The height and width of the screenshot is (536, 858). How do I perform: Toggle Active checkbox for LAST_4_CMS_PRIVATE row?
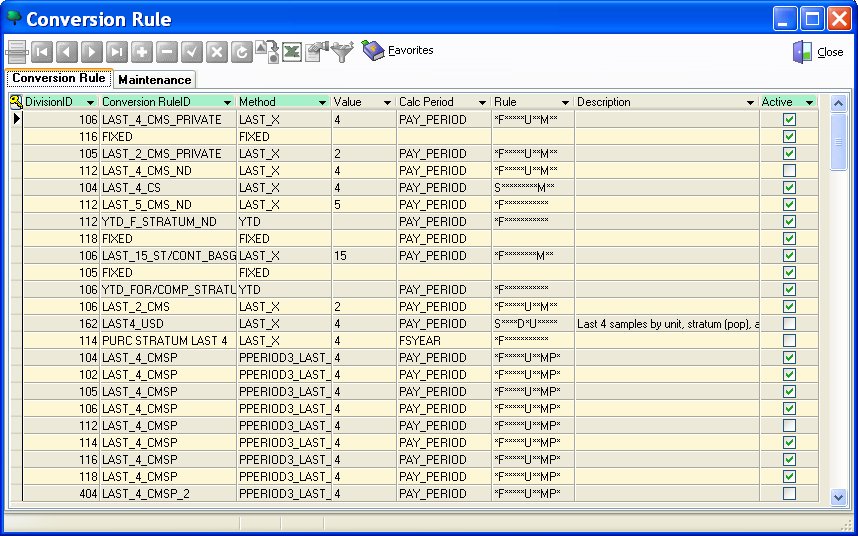789,119
